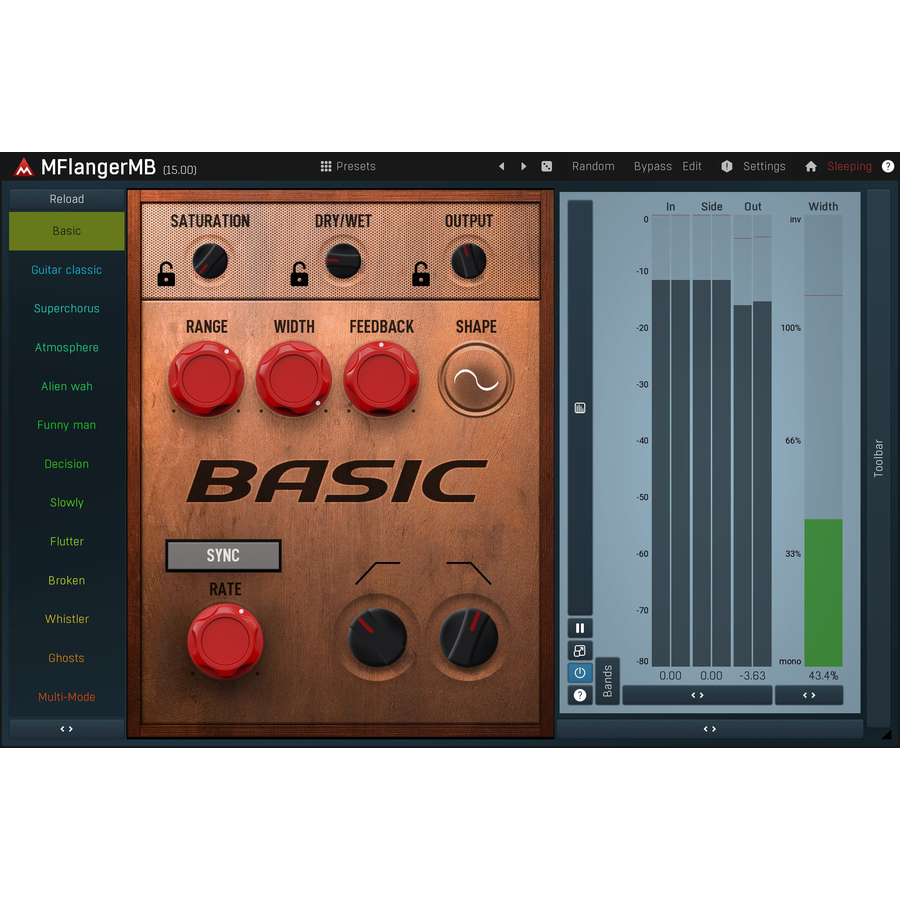Click the MFlangerMB logo icon
The width and height of the screenshot is (900, 900).
(x=24, y=167)
